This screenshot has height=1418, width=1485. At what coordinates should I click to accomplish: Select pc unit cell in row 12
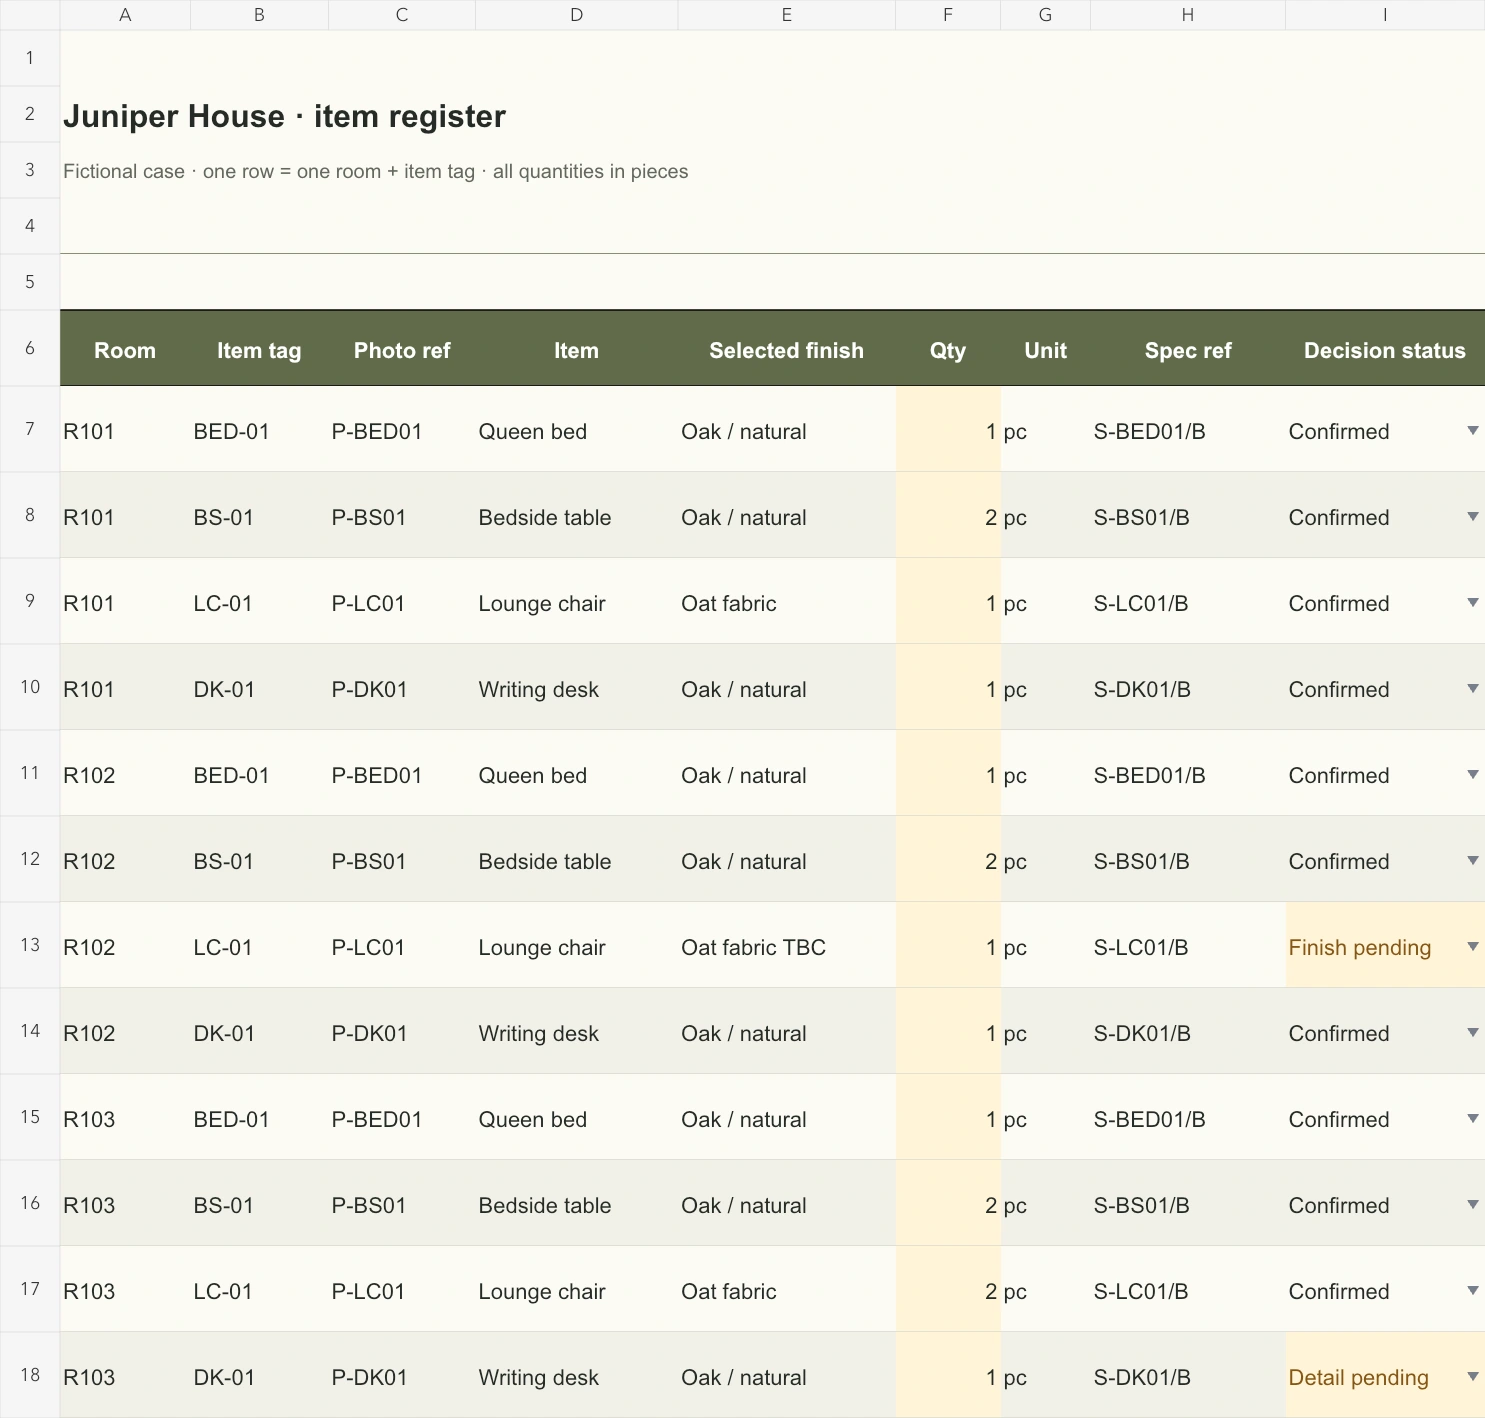(1046, 859)
